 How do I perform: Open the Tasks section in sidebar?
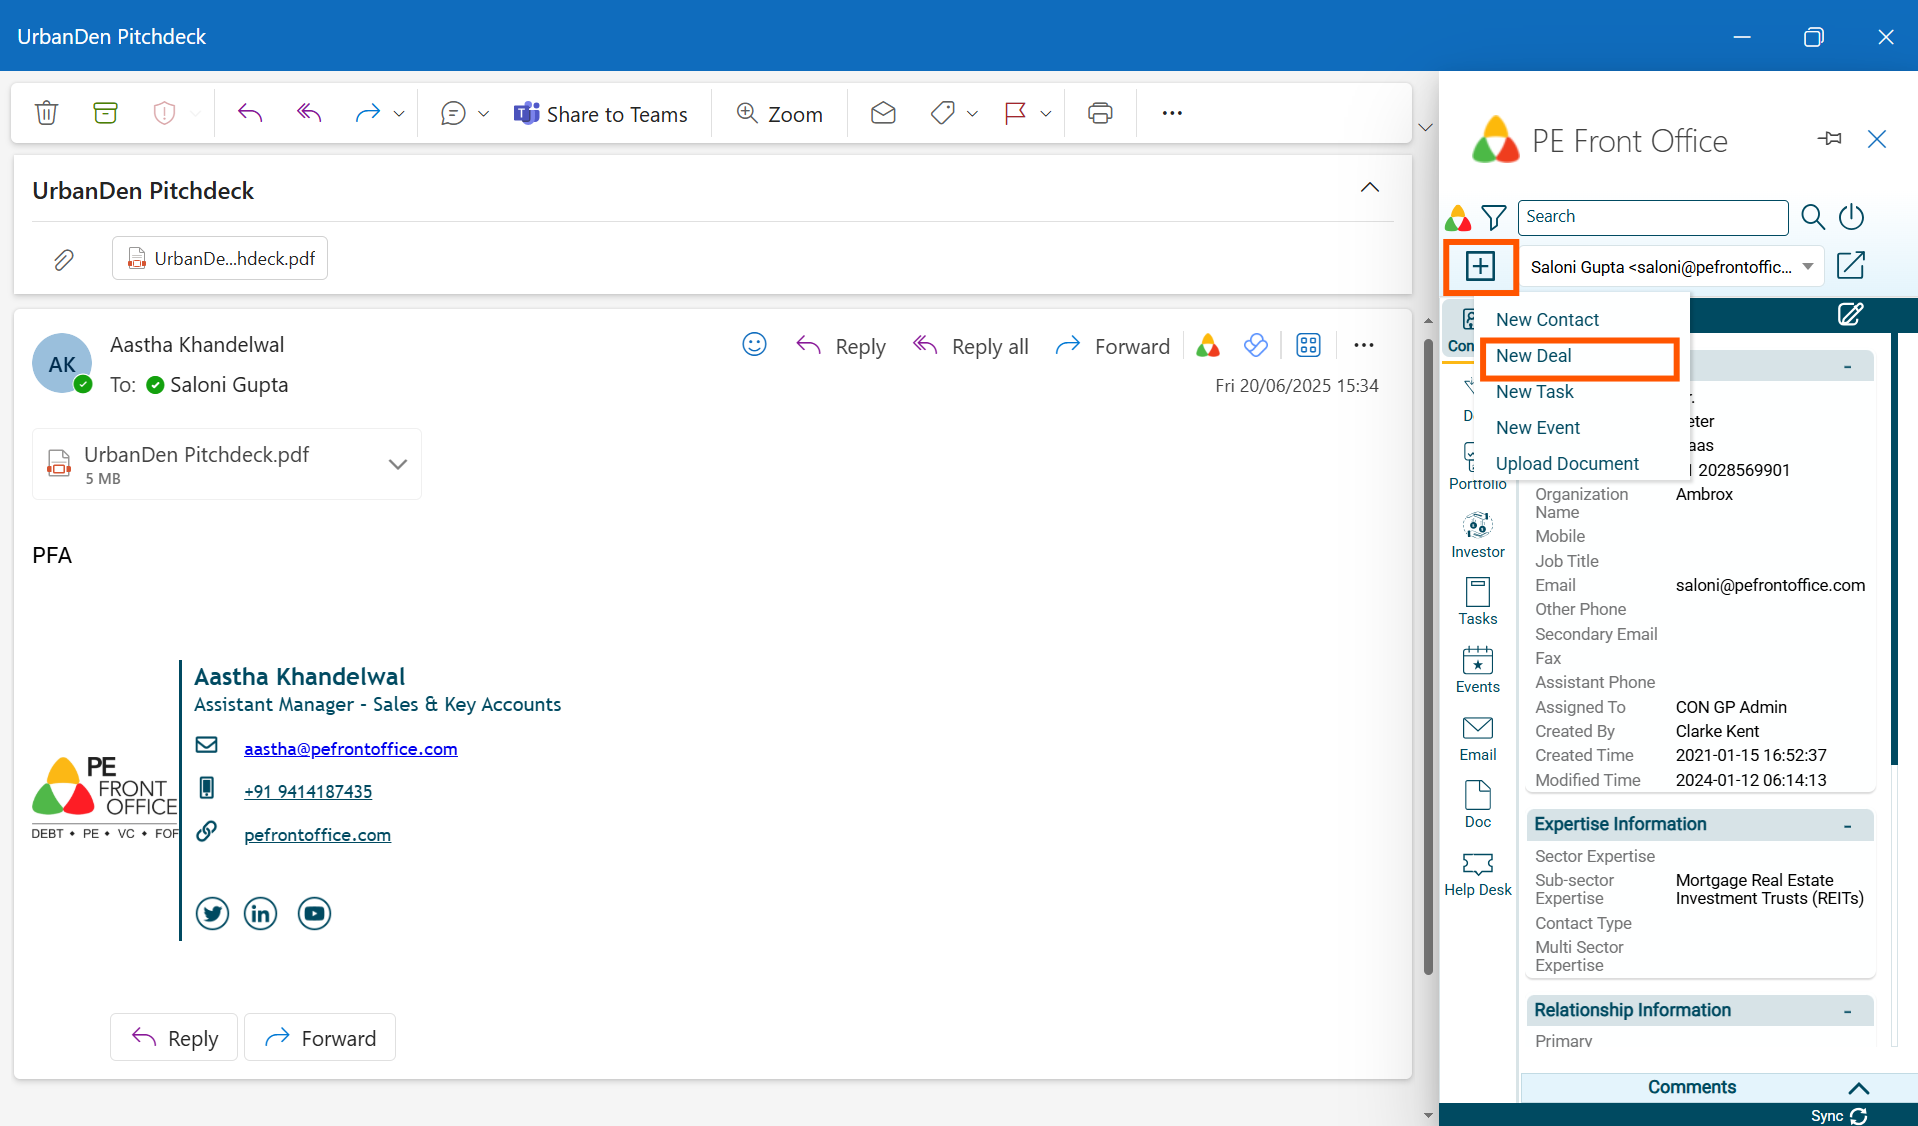tap(1477, 601)
